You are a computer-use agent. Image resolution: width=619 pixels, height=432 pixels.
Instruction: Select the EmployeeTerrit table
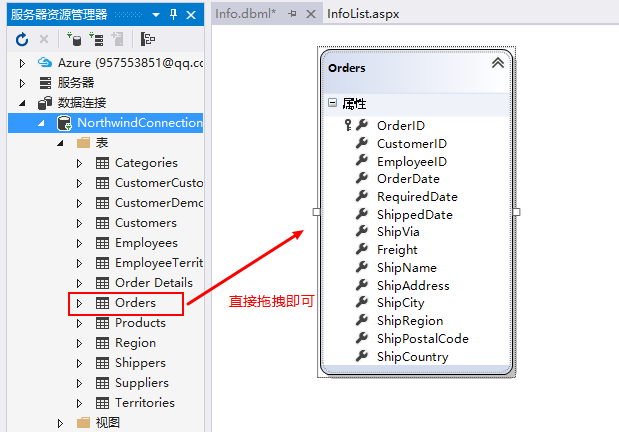(159, 263)
